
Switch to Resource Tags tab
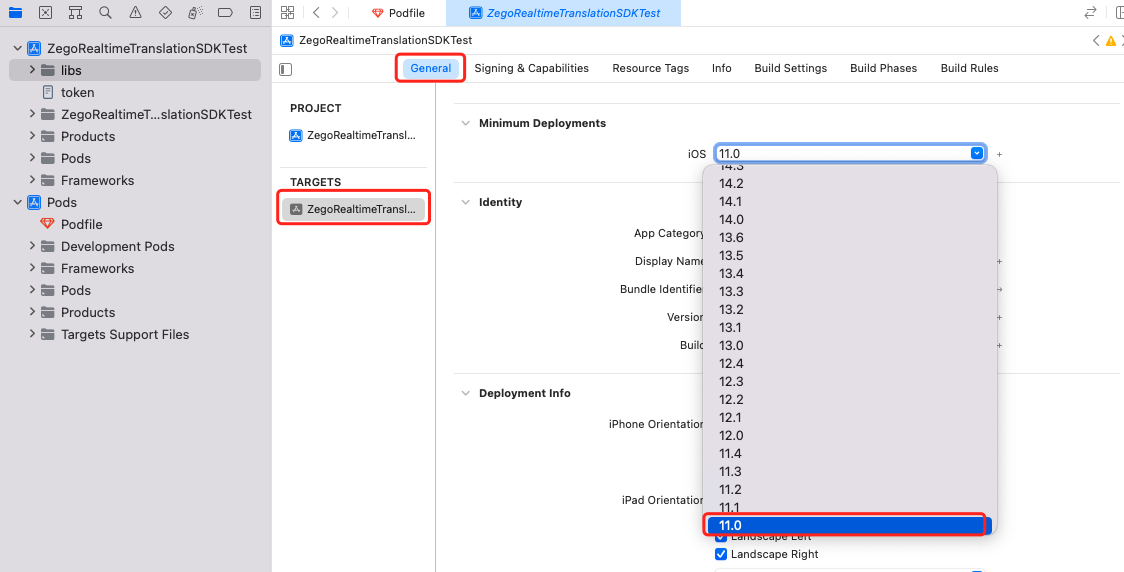[650, 68]
